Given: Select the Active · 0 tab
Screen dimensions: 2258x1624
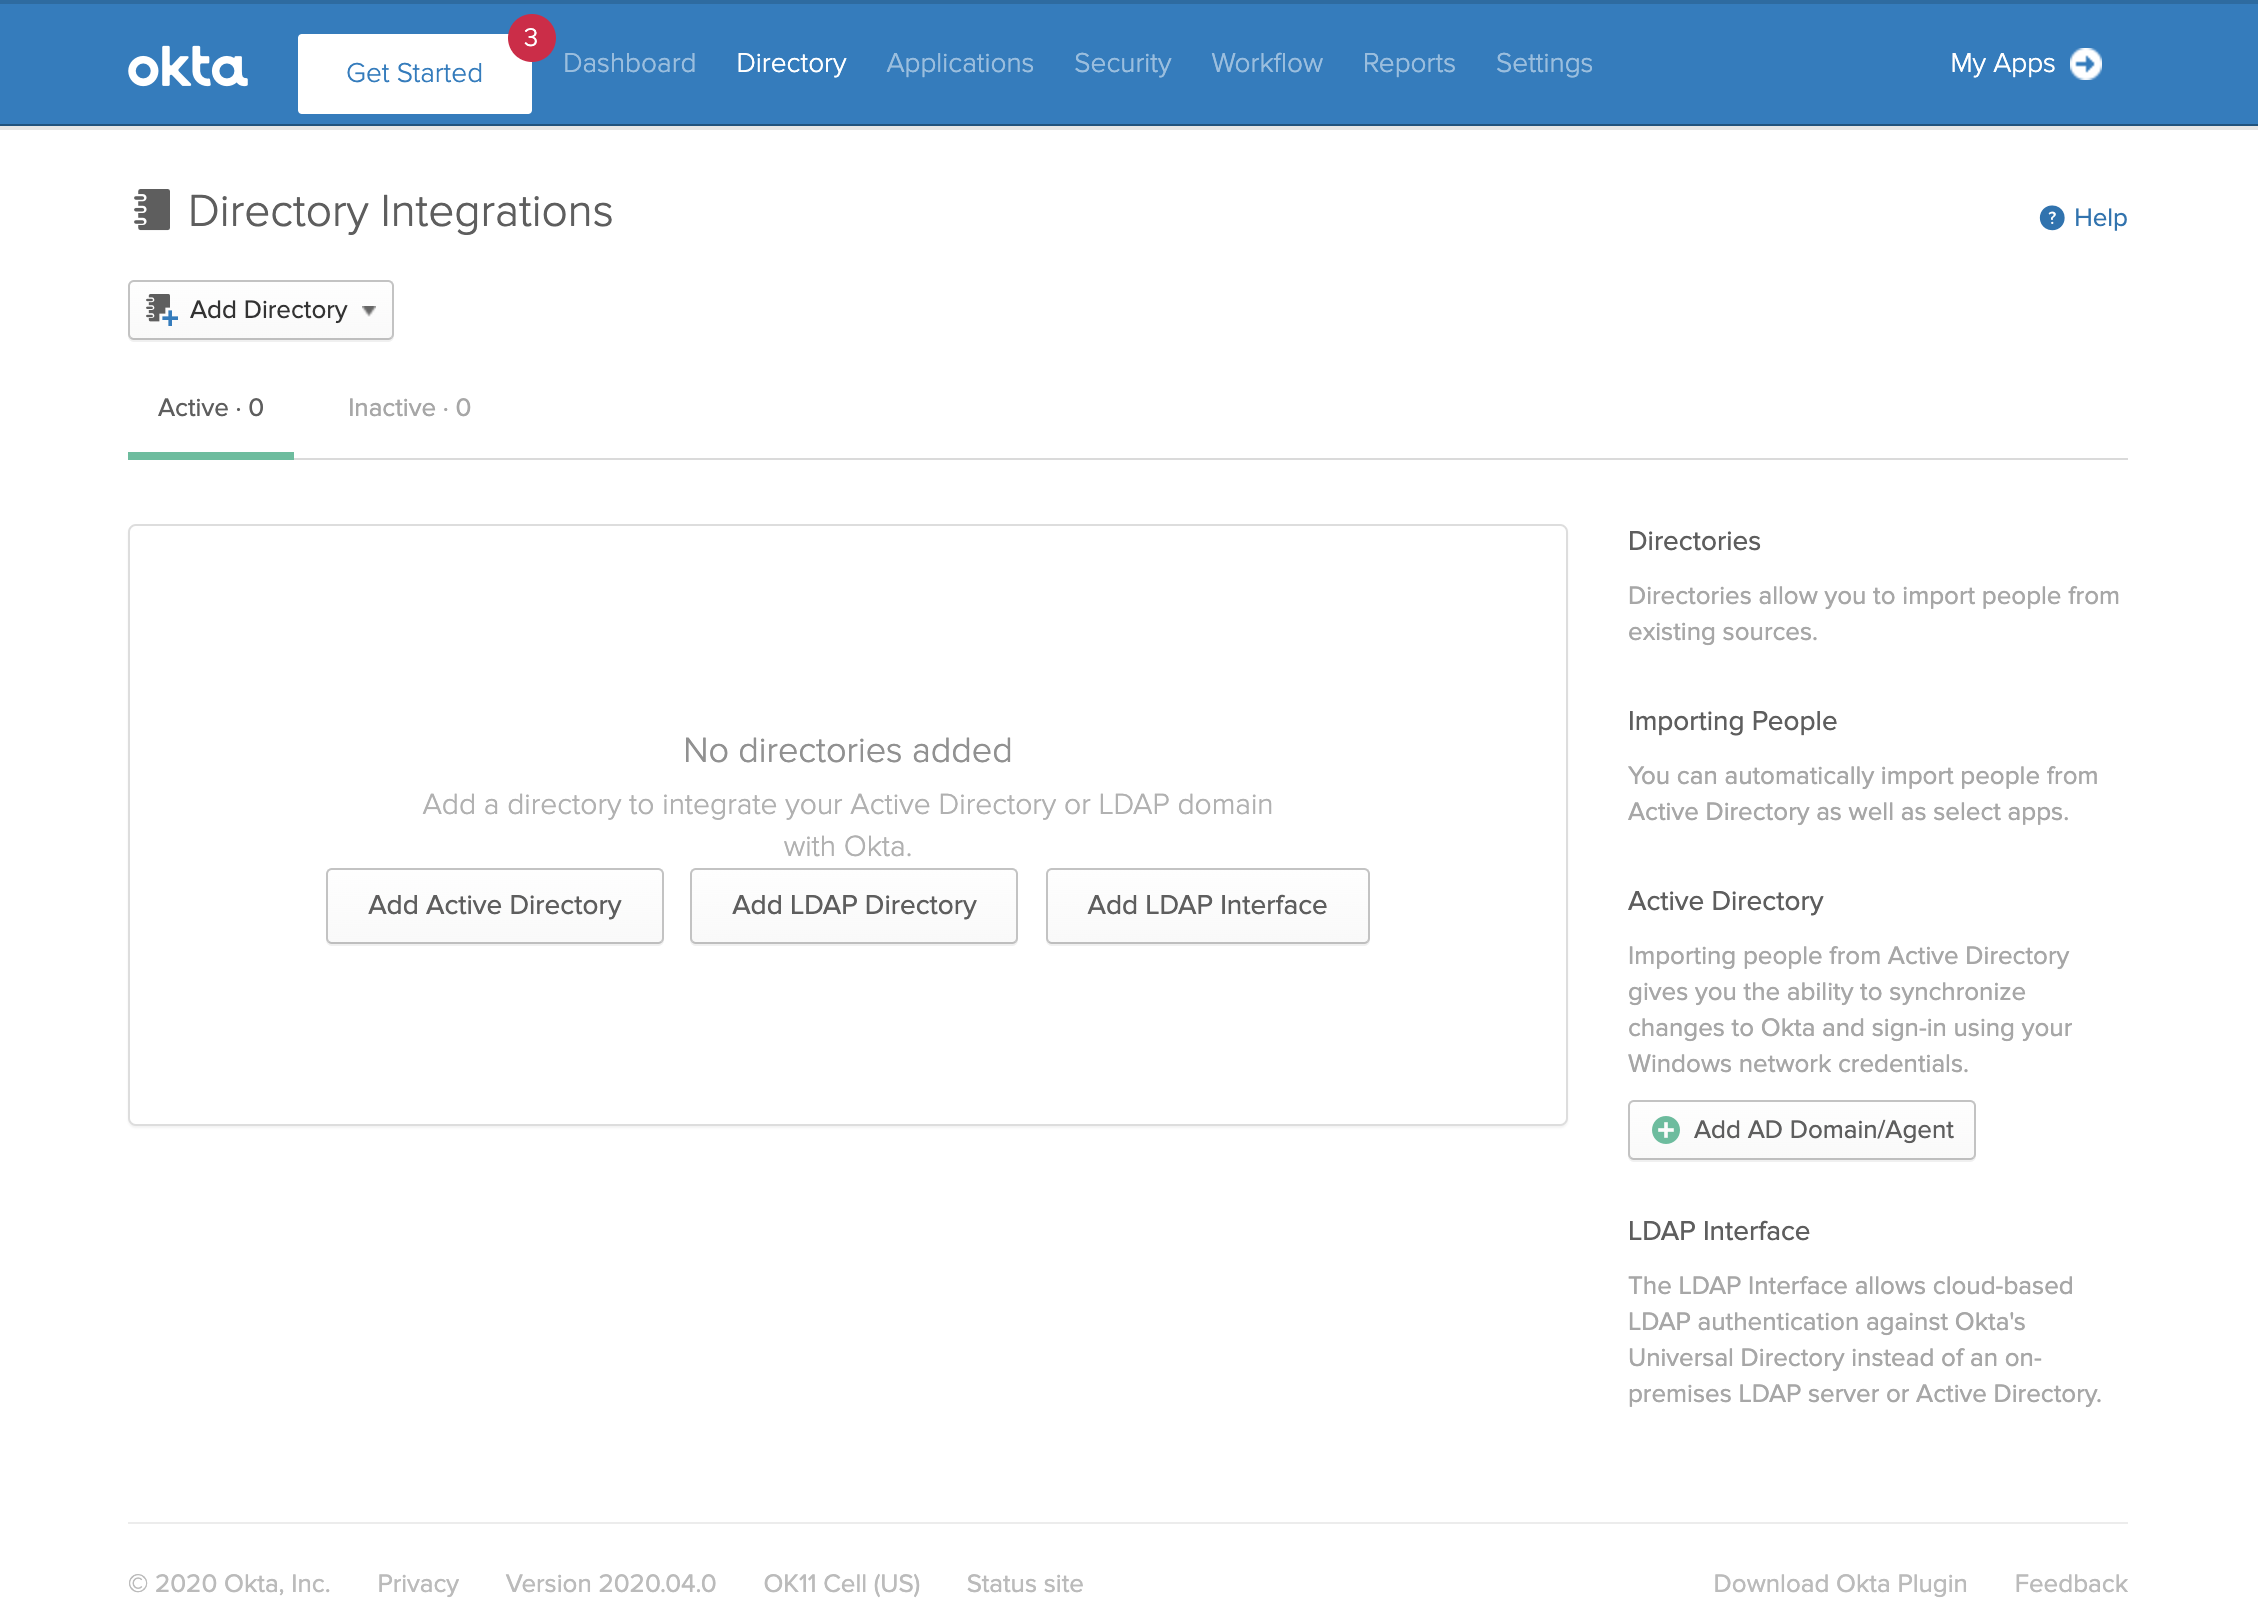Looking at the screenshot, I should tap(211, 408).
